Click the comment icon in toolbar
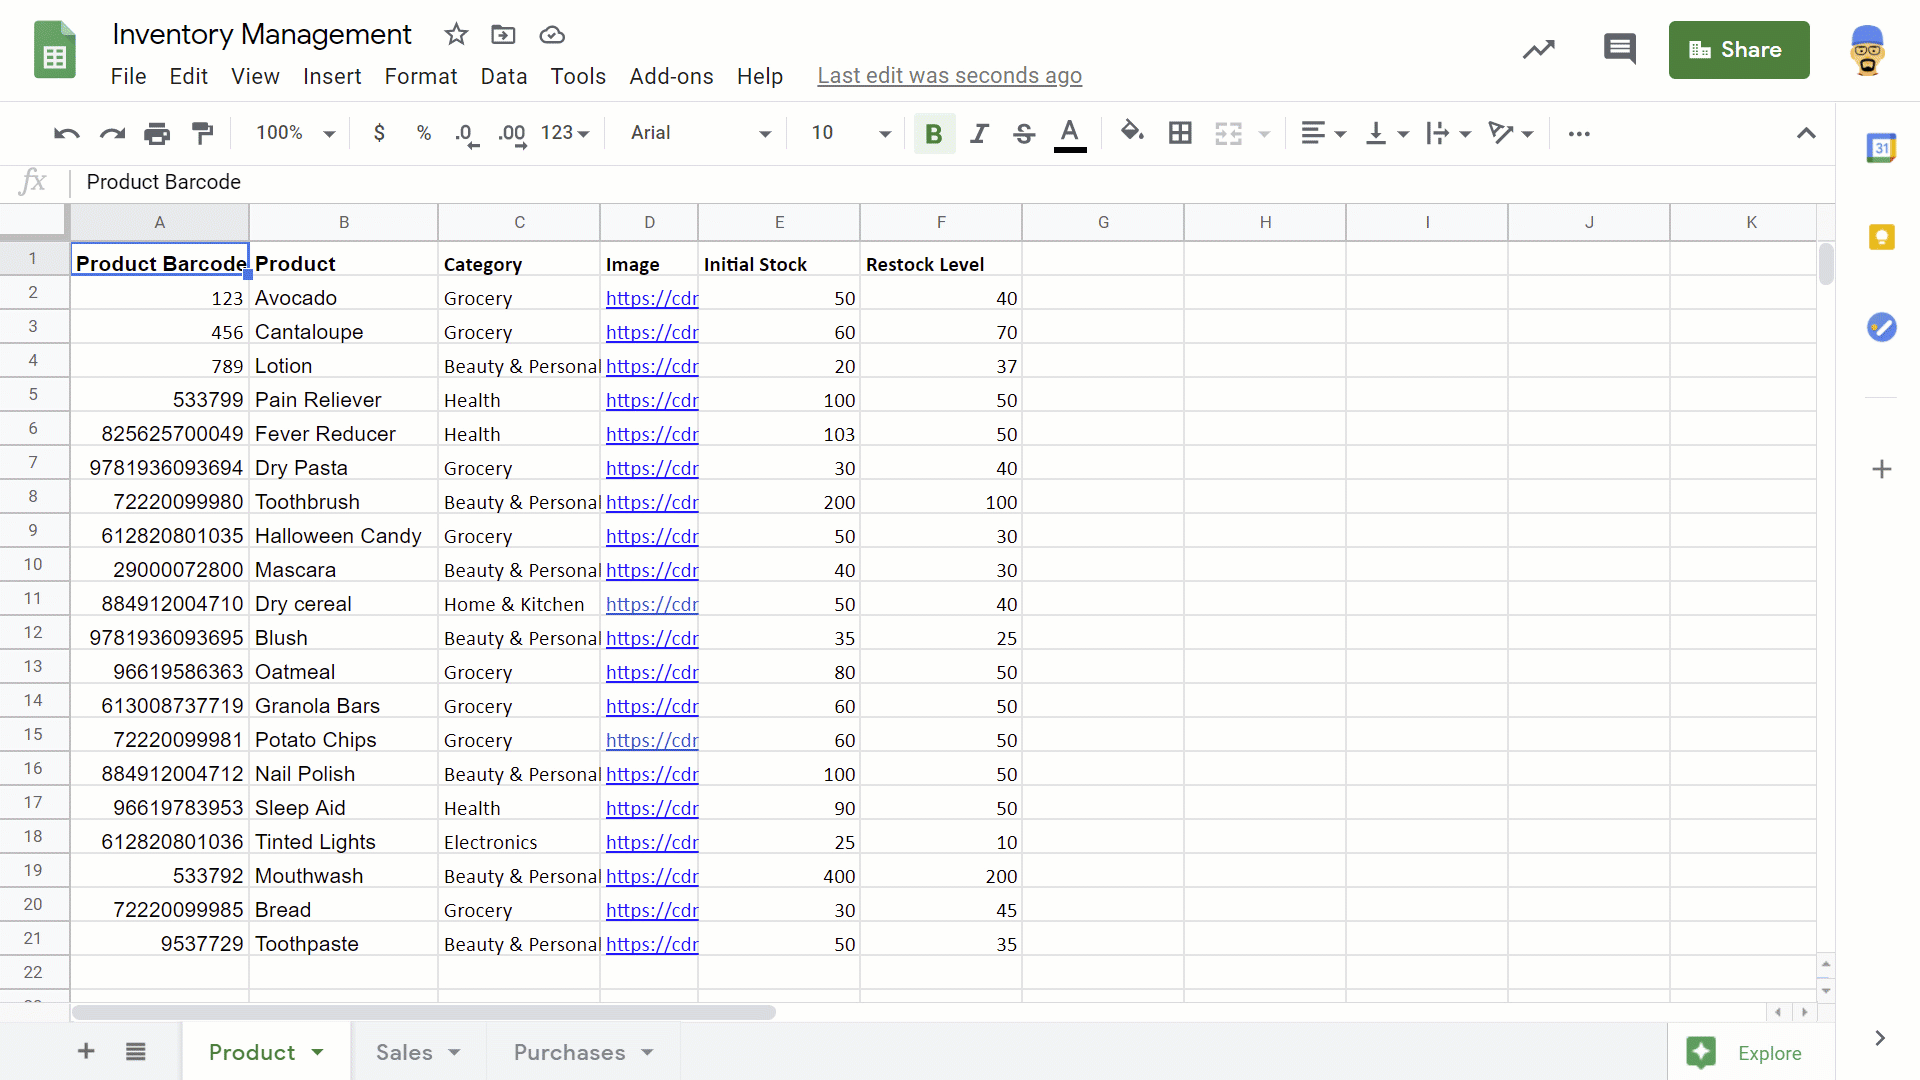Image resolution: width=1920 pixels, height=1080 pixels. tap(1621, 50)
